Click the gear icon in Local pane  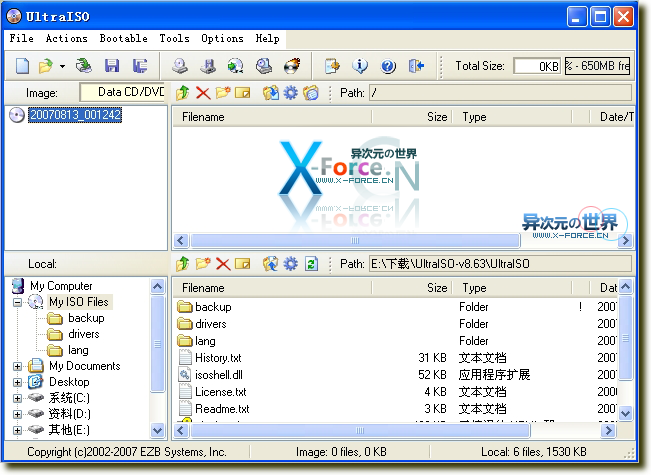(291, 264)
